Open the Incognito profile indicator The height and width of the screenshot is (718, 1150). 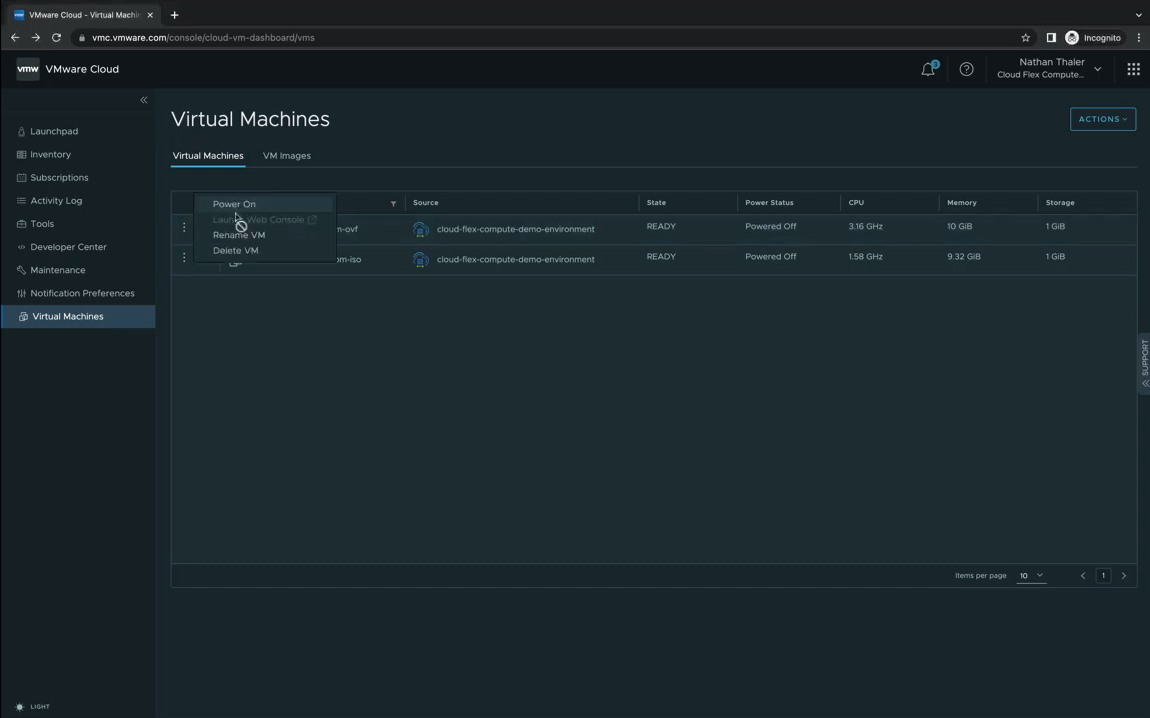(1093, 37)
